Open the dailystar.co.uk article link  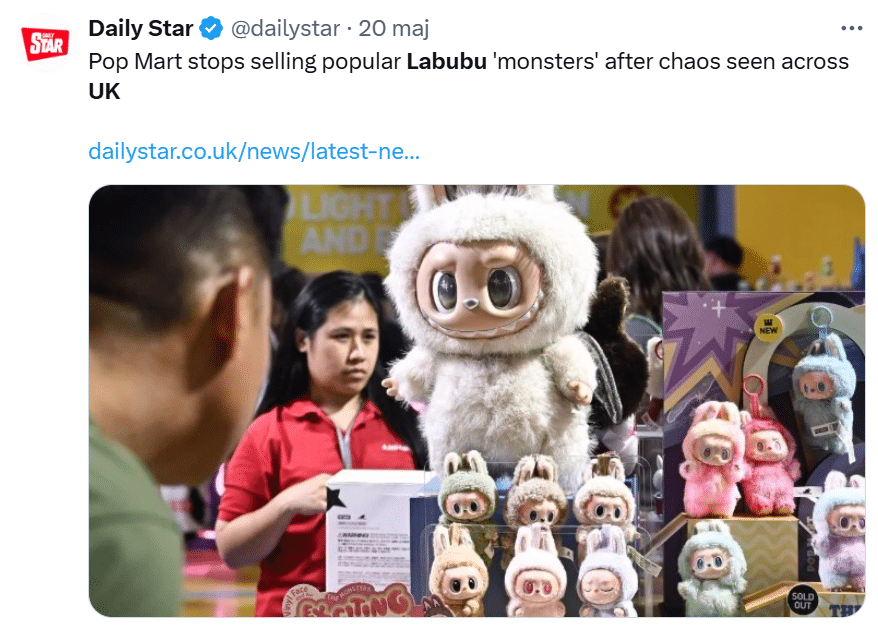[x=254, y=151]
